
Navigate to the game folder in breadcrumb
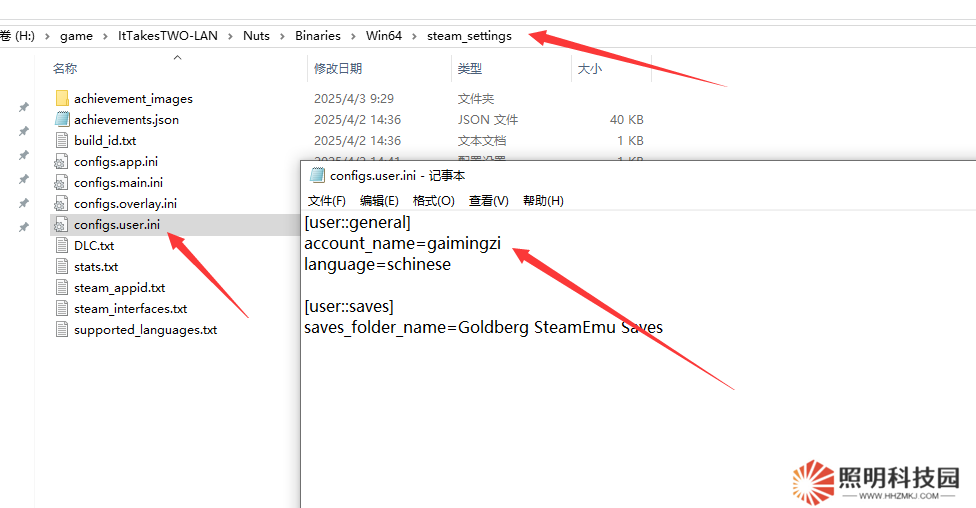76,36
